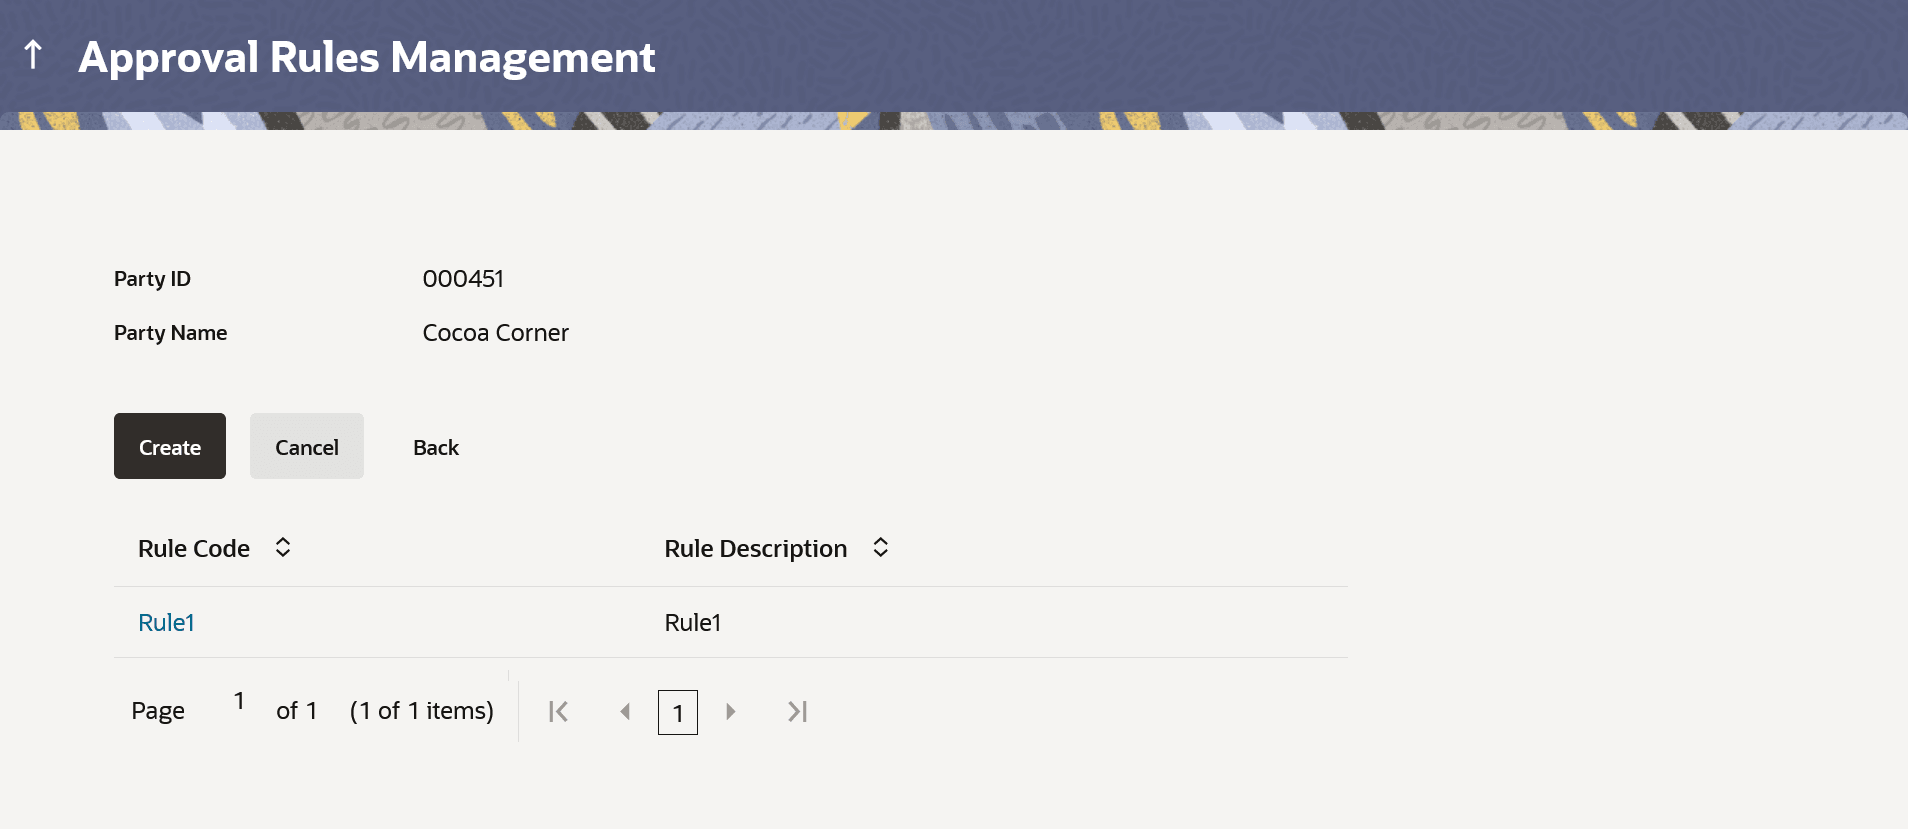Click the Rule Description column header
Viewport: 1908px width, 829px height.
point(755,548)
